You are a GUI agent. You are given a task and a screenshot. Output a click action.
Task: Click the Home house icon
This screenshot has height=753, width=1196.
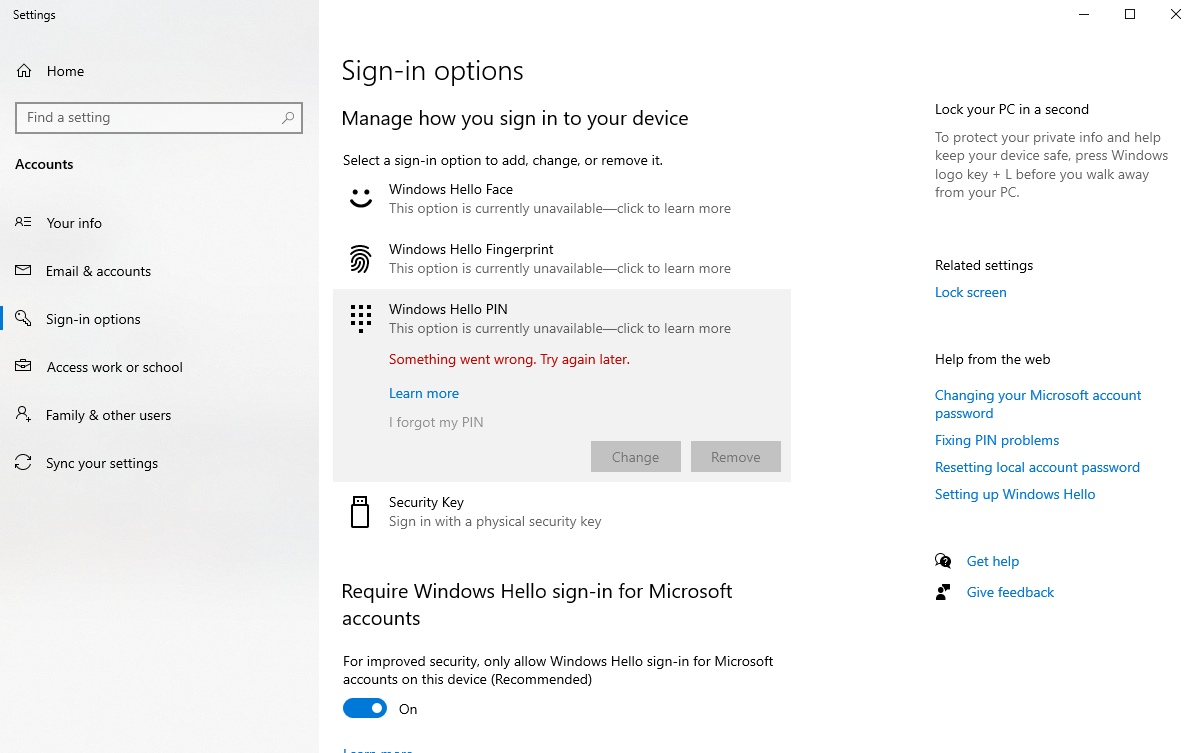tap(24, 71)
